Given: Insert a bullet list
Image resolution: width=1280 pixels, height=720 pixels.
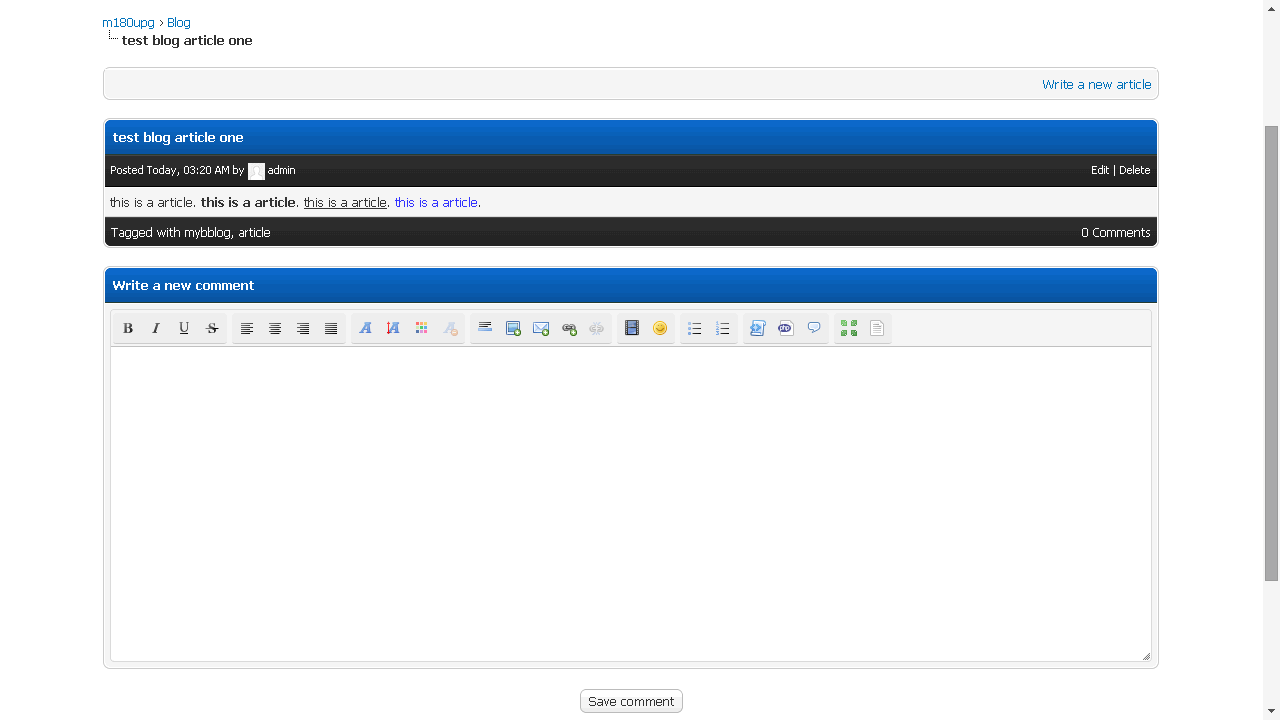Looking at the screenshot, I should click(x=695, y=328).
